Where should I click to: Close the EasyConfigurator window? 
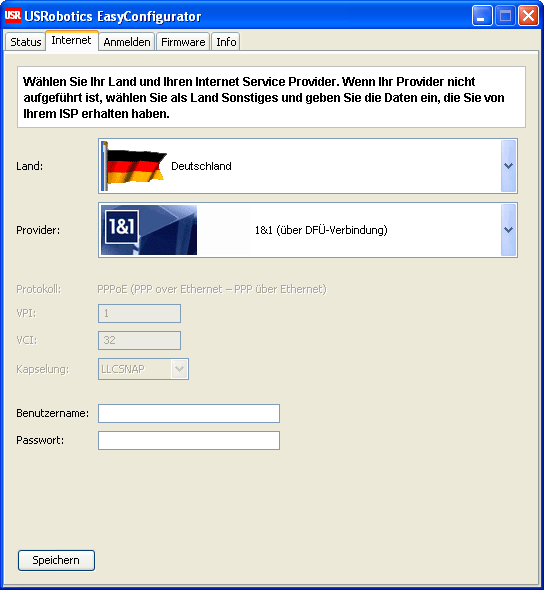pyautogui.click(x=528, y=16)
